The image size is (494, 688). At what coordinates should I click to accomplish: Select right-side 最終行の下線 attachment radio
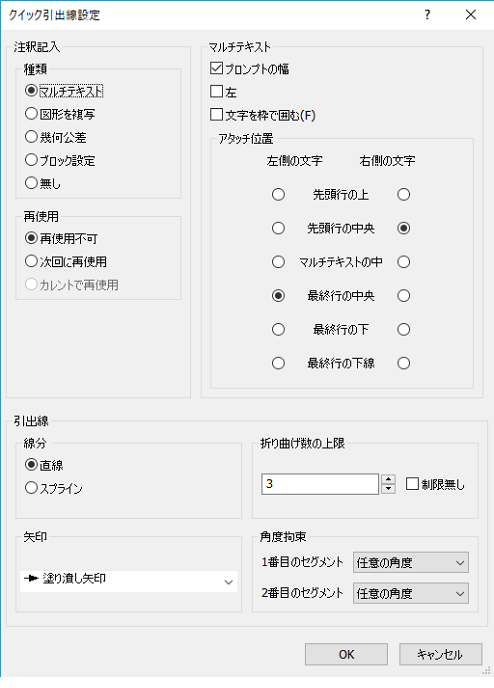404,363
